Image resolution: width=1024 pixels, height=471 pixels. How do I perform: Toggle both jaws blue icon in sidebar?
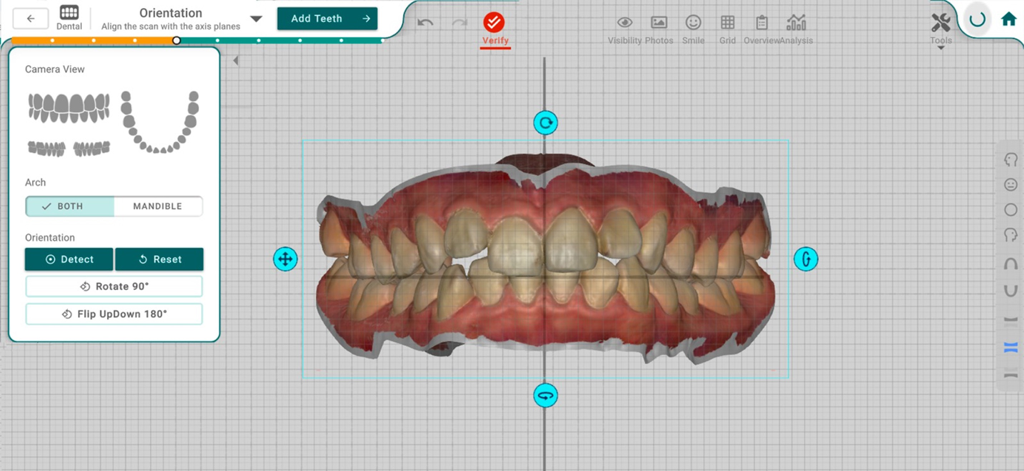coord(1010,347)
